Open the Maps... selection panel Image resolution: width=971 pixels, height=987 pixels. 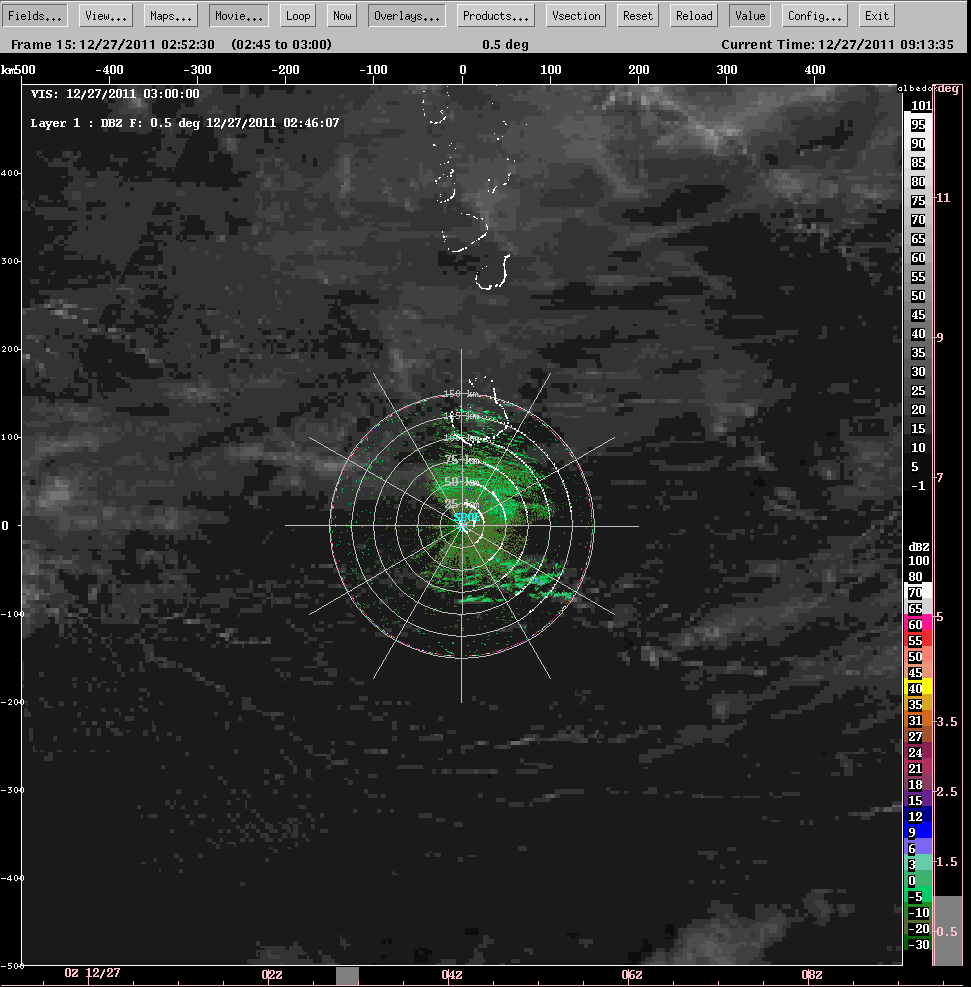coord(172,16)
